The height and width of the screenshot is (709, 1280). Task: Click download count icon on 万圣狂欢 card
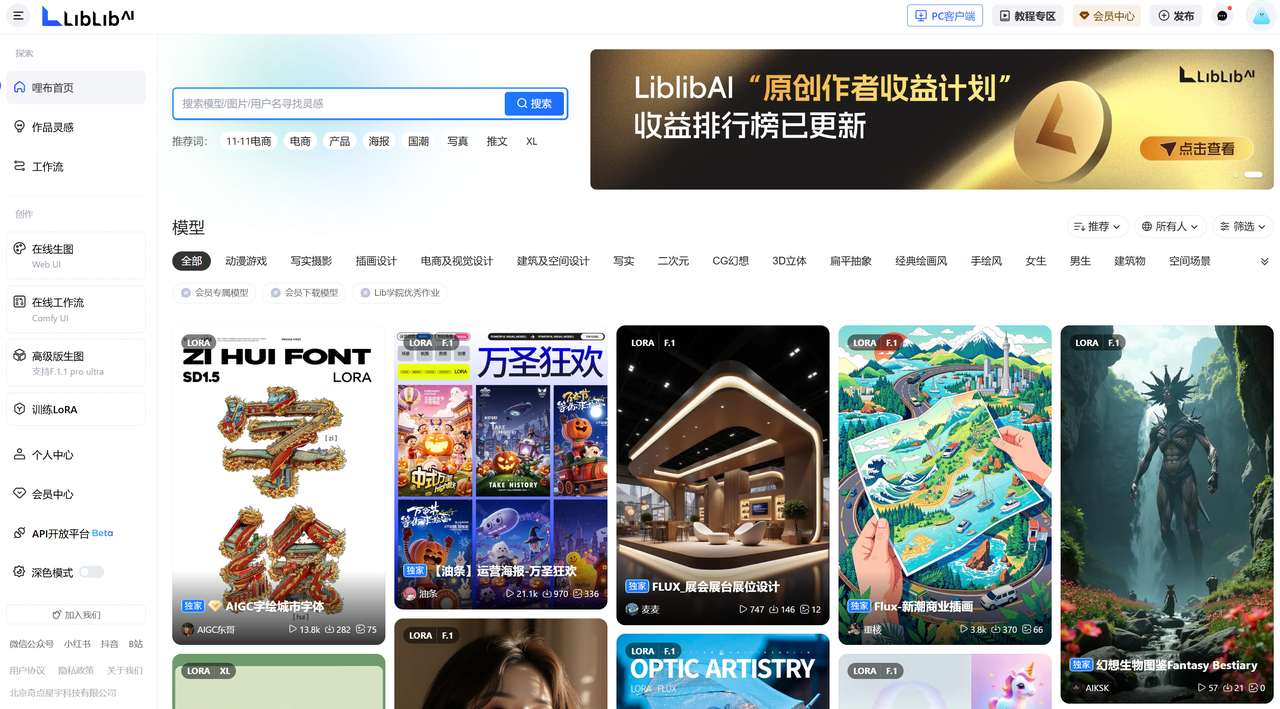547,594
